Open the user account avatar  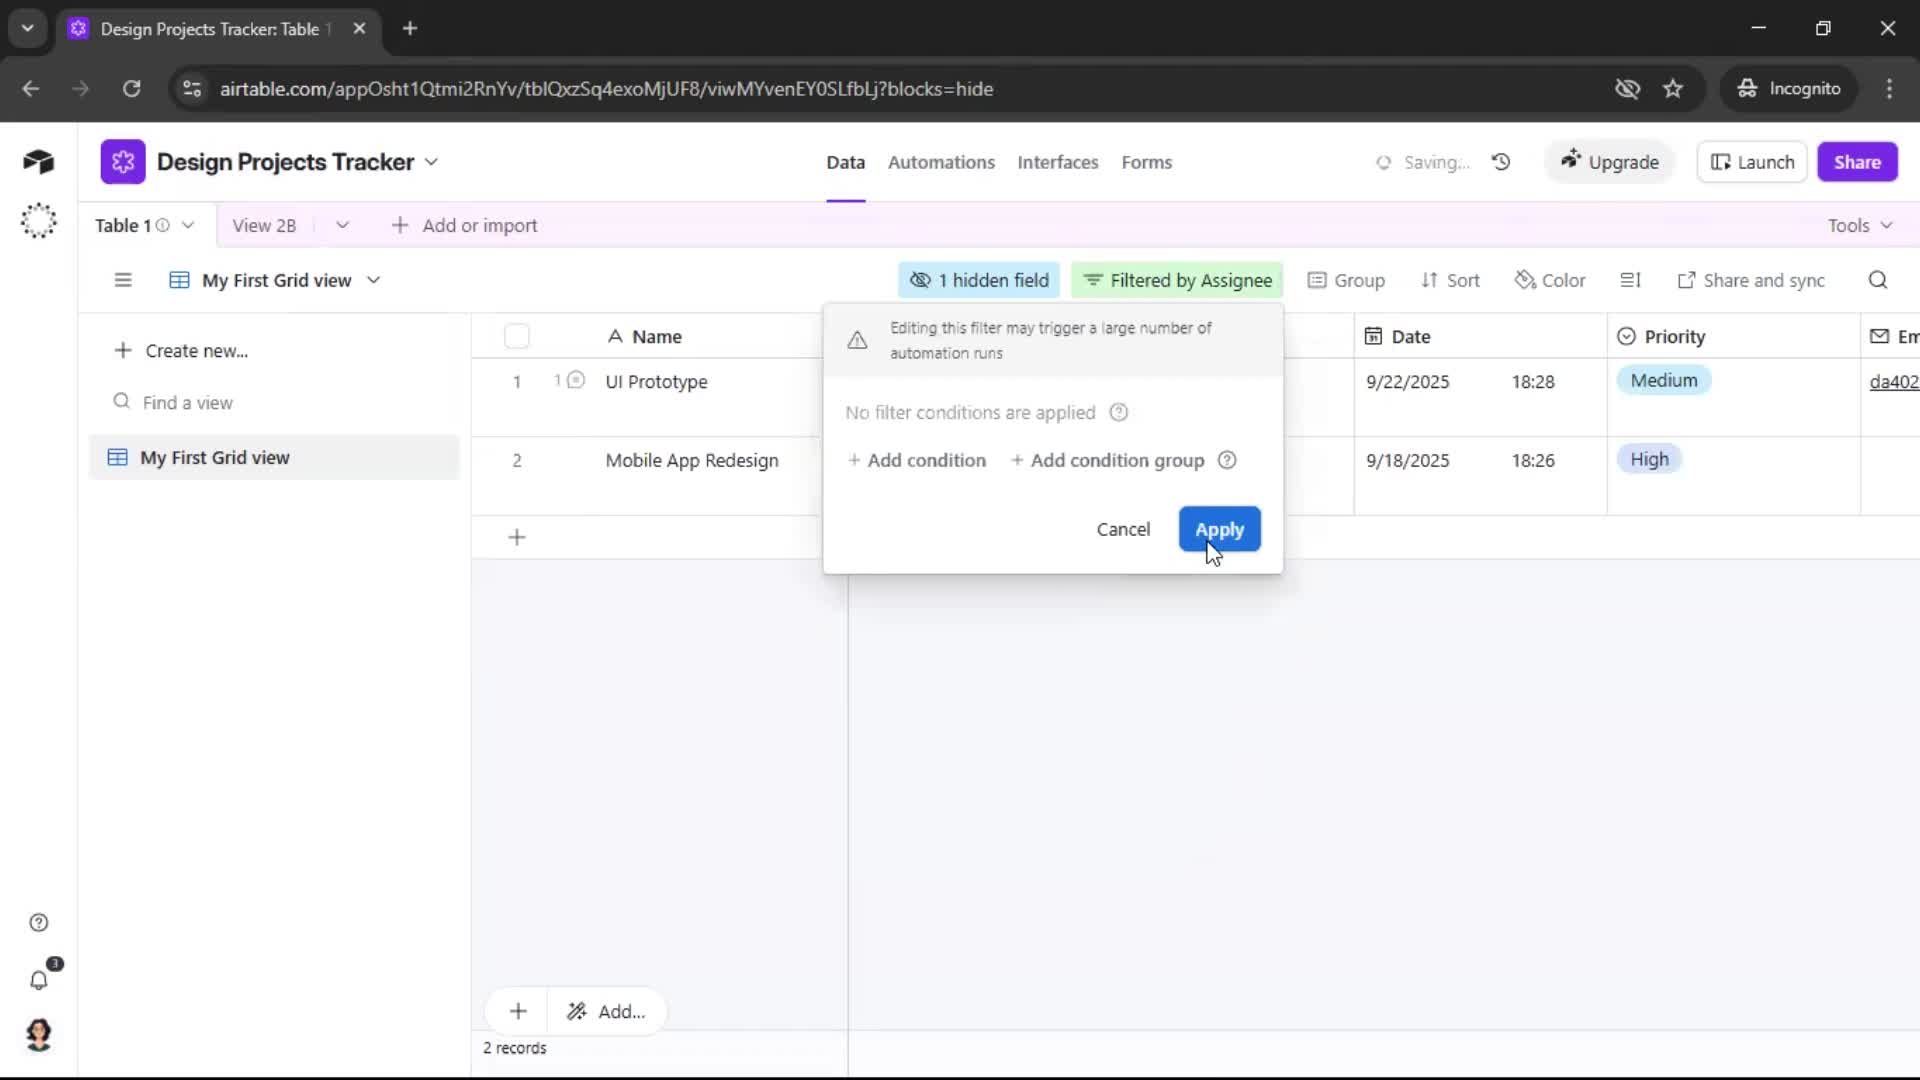tap(39, 1035)
